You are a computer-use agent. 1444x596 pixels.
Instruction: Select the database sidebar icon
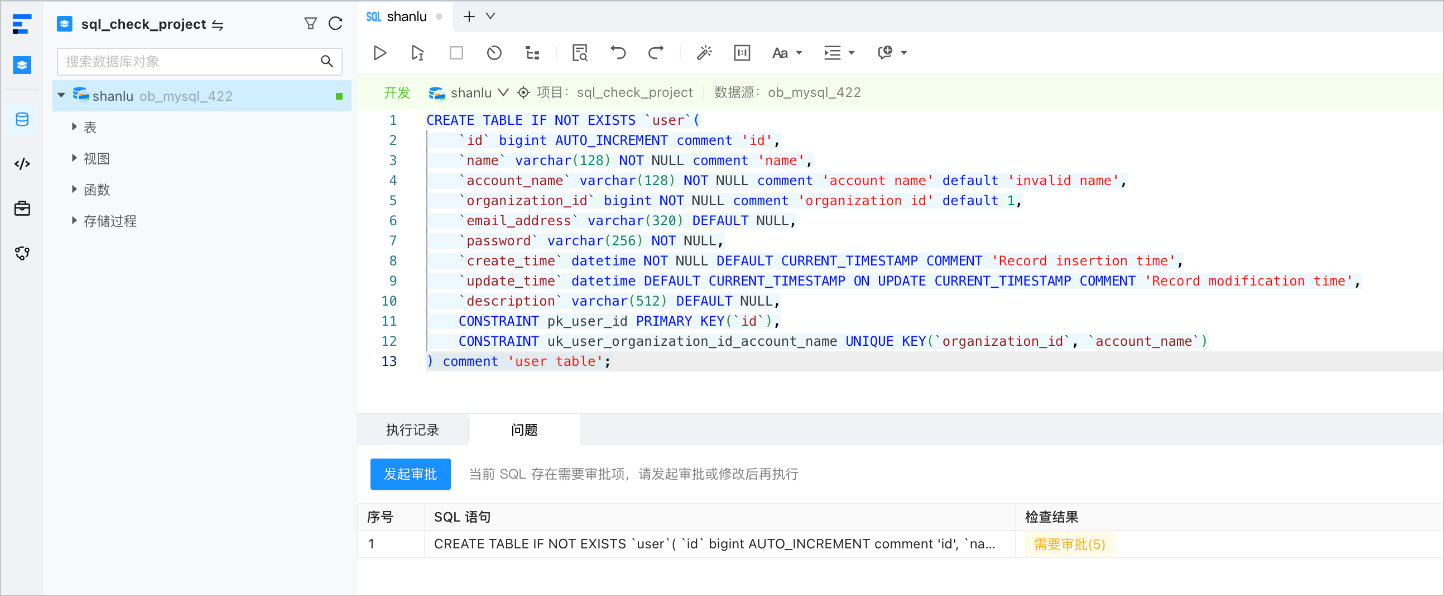22,120
